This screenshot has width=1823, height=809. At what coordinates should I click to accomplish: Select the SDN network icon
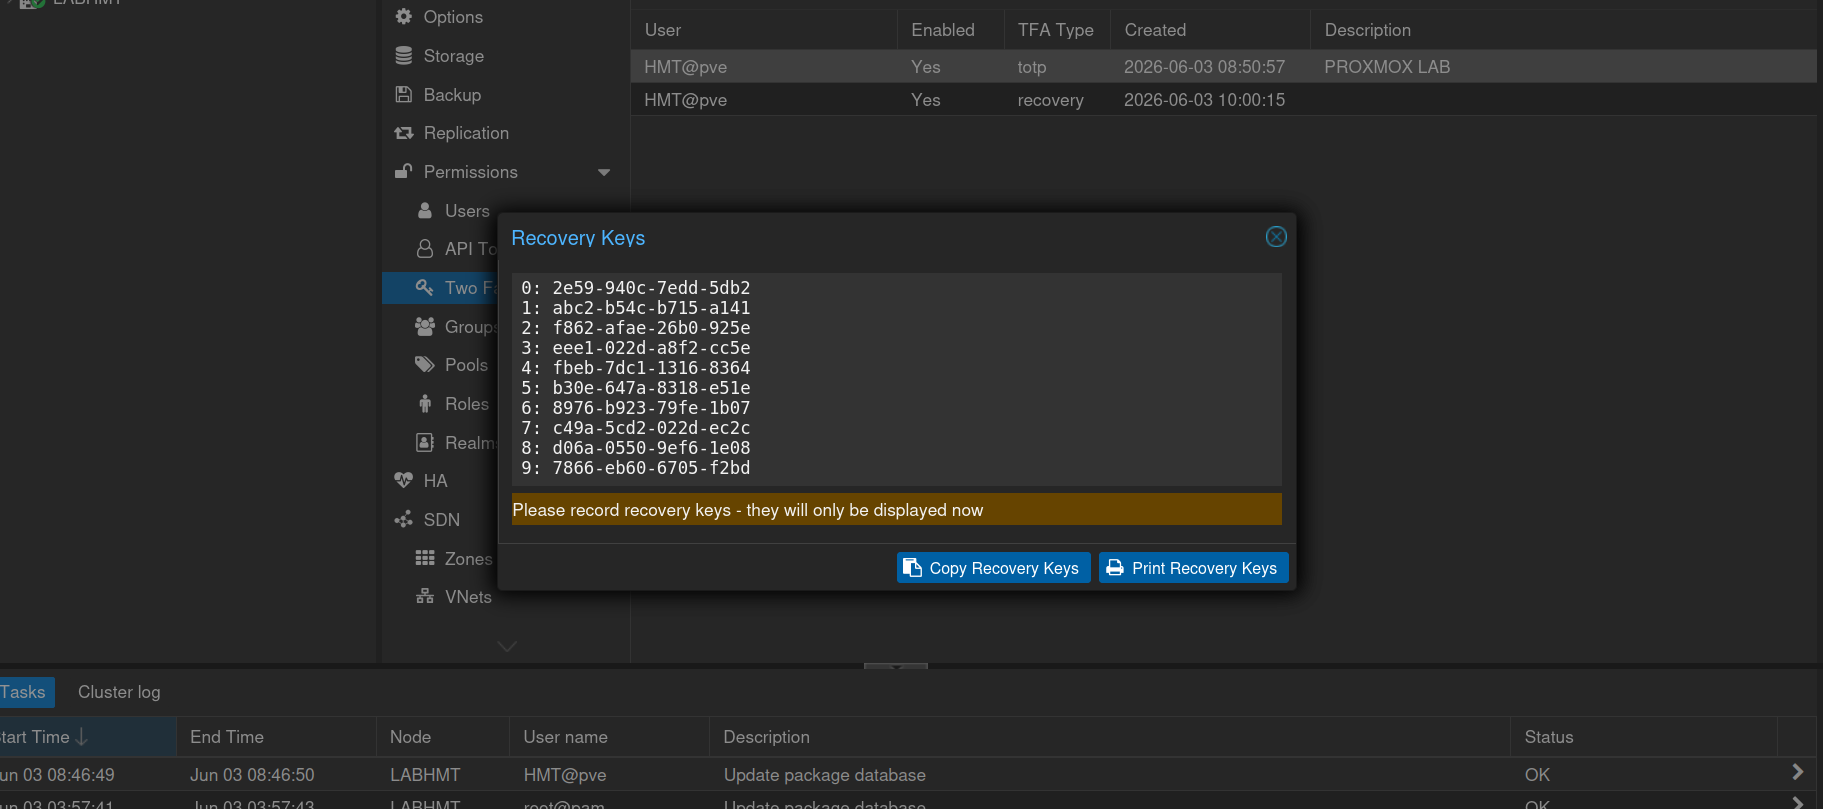coord(404,520)
